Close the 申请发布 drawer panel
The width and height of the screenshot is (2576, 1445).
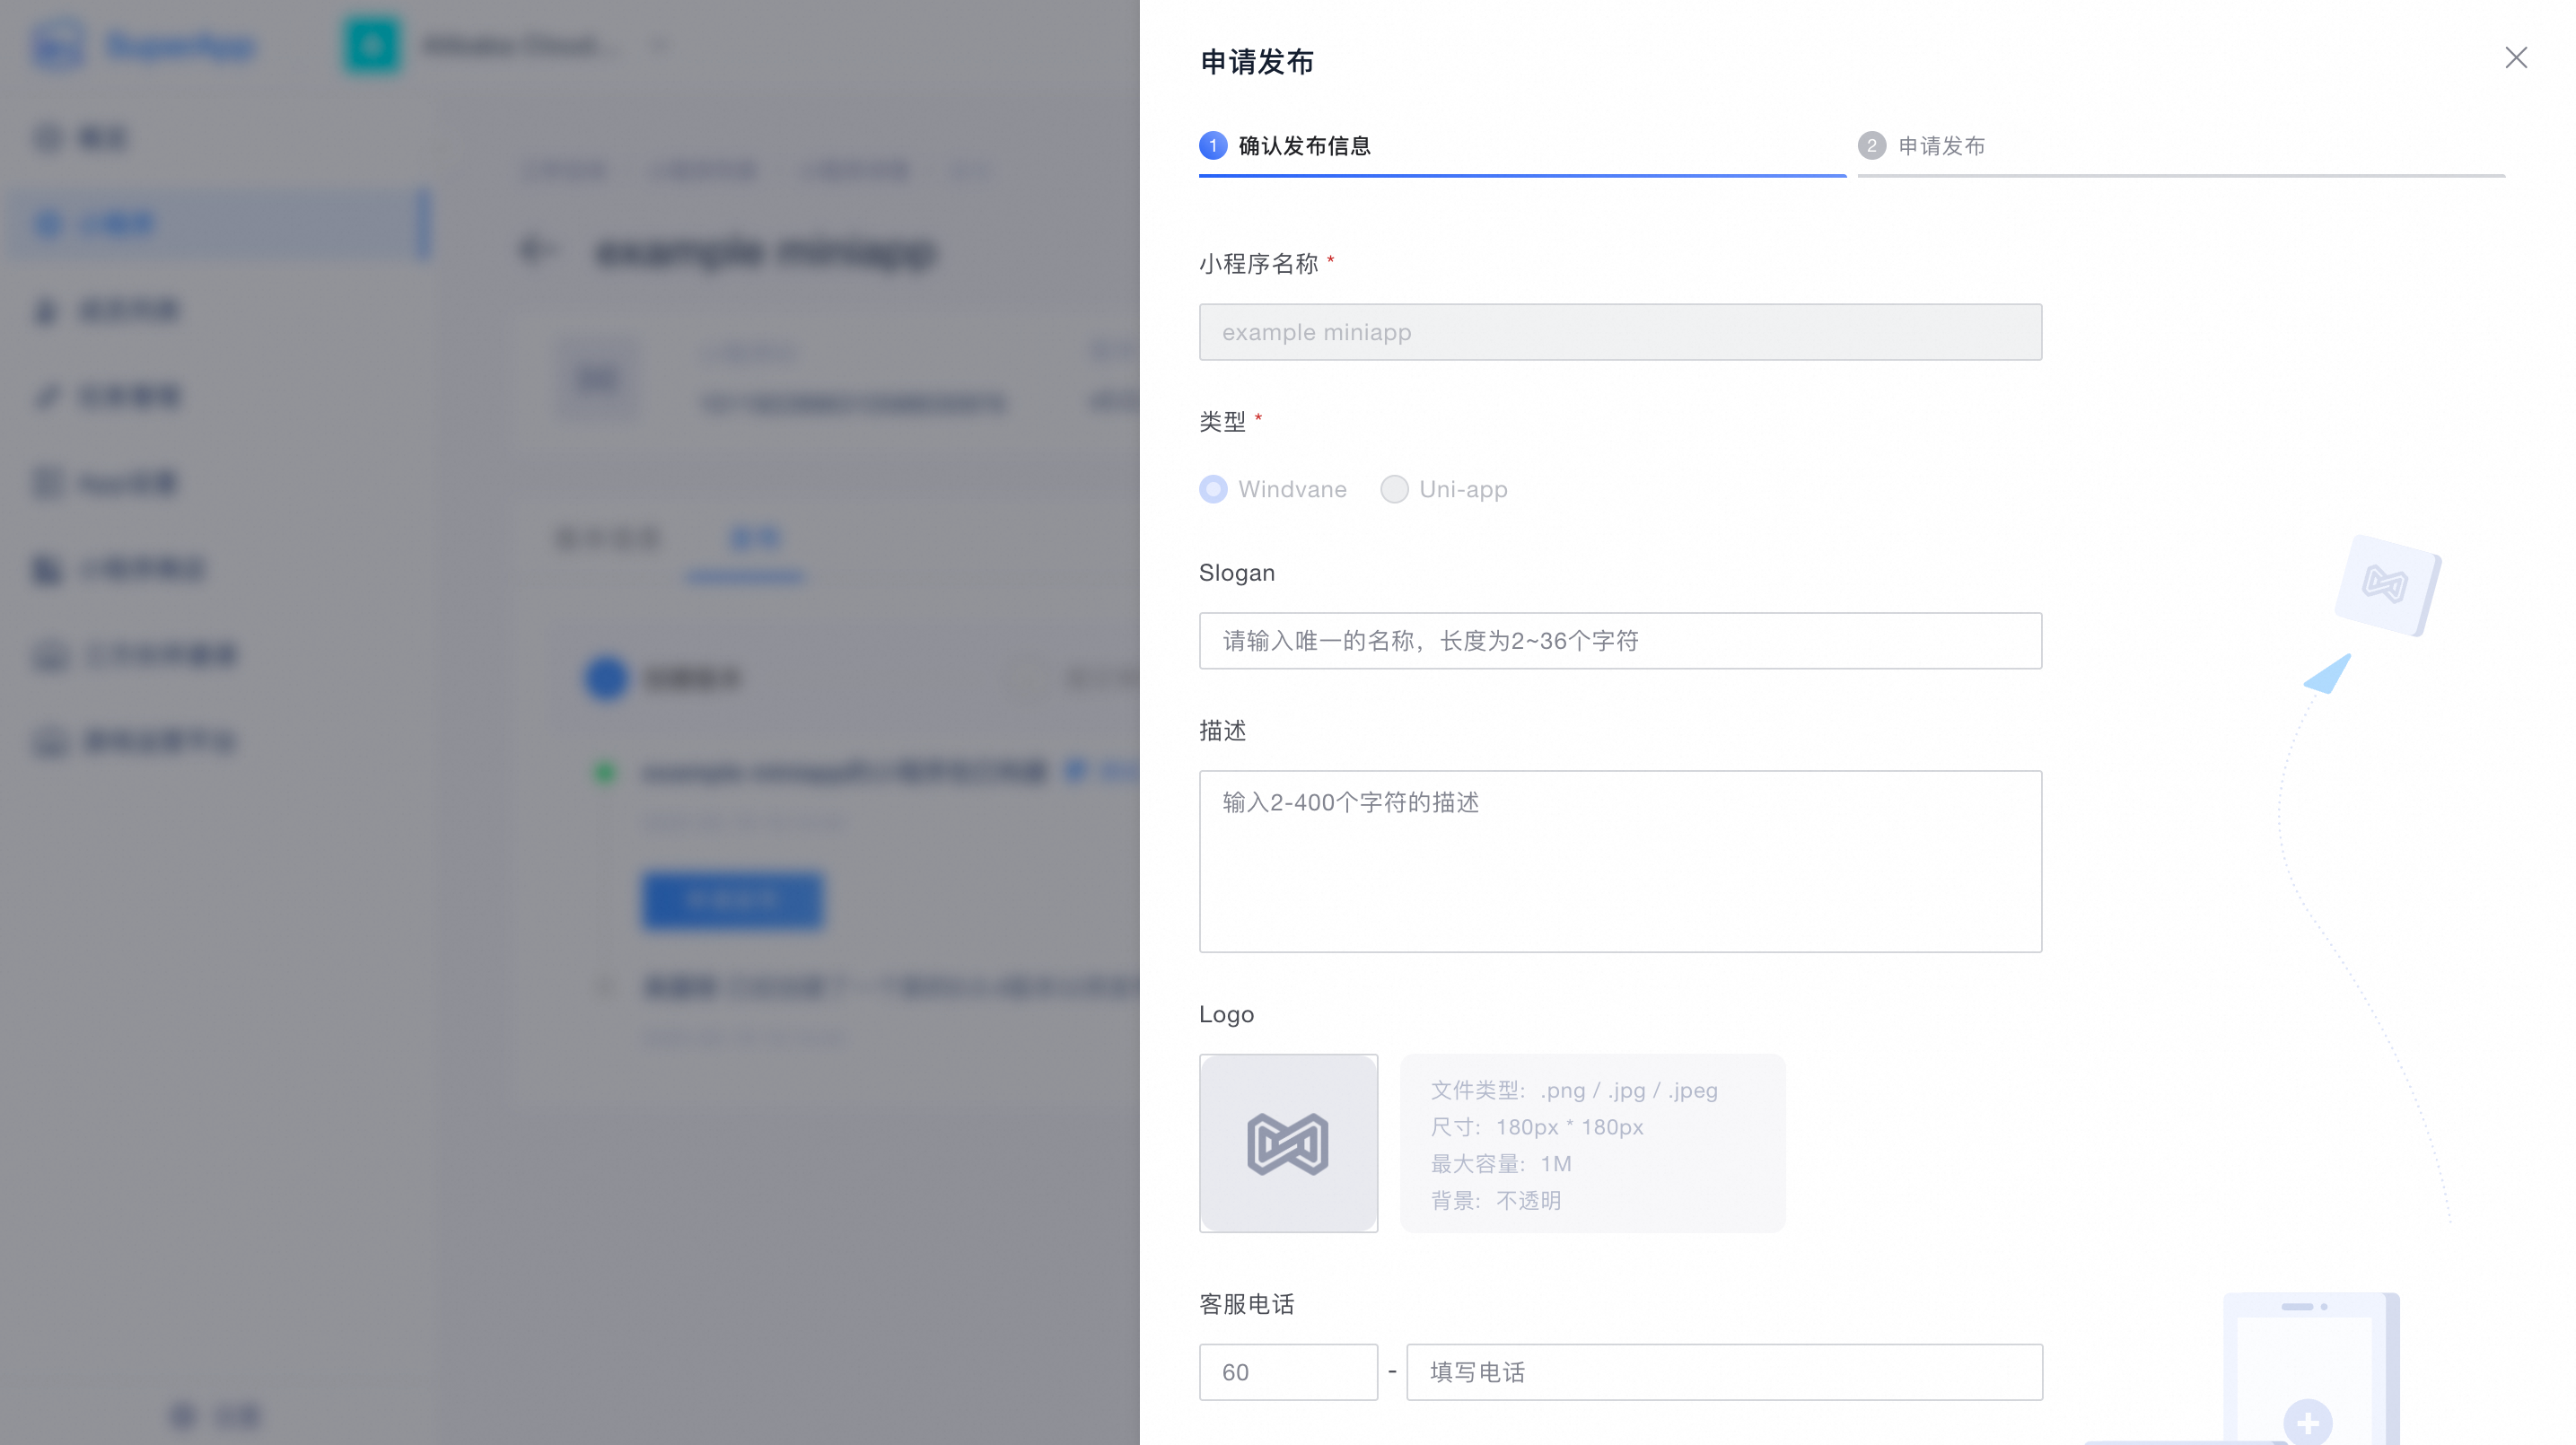[x=2515, y=58]
